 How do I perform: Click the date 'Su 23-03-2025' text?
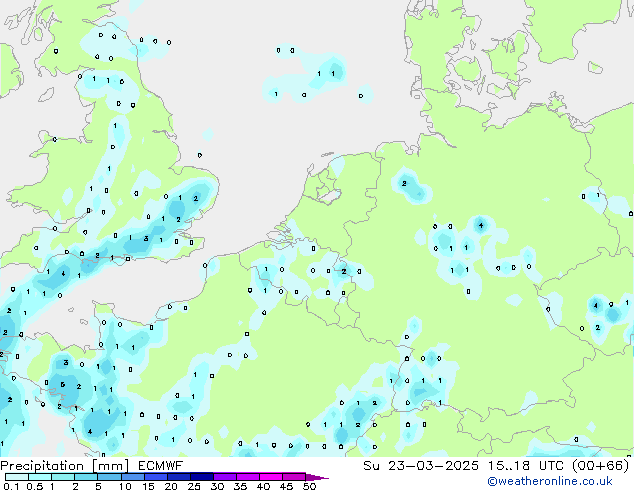point(421,466)
